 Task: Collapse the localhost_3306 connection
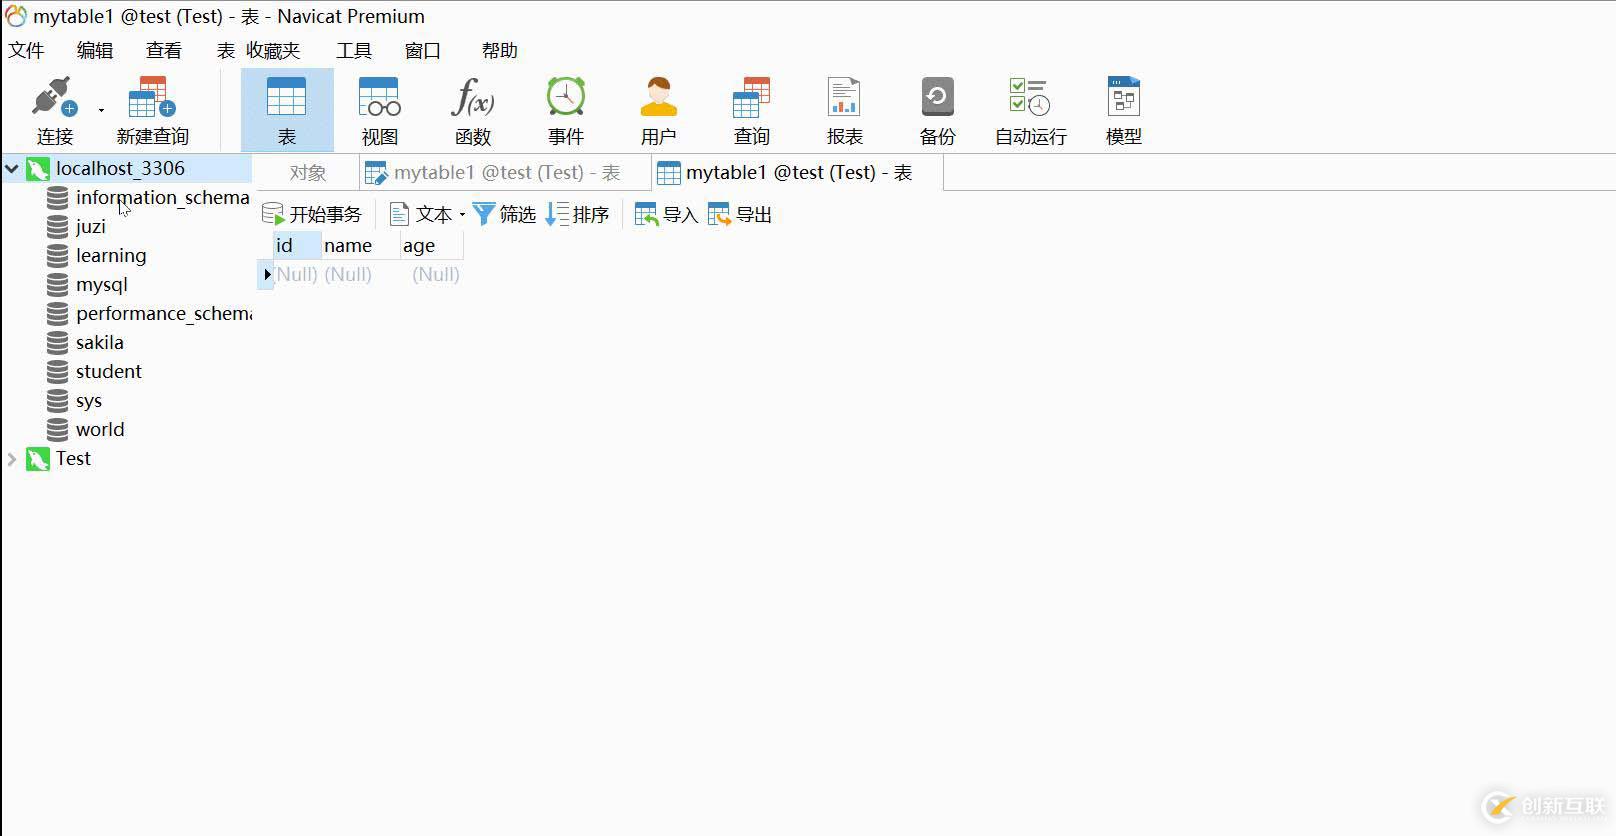(x=12, y=169)
